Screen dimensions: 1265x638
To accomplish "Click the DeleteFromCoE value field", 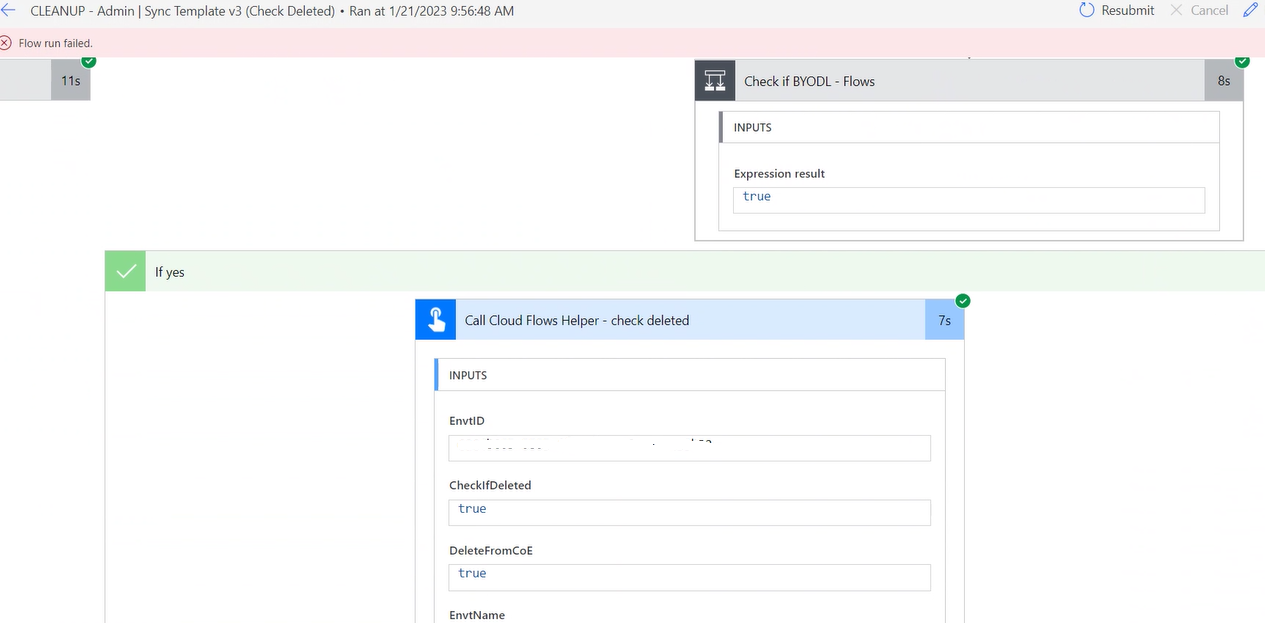I will [690, 577].
